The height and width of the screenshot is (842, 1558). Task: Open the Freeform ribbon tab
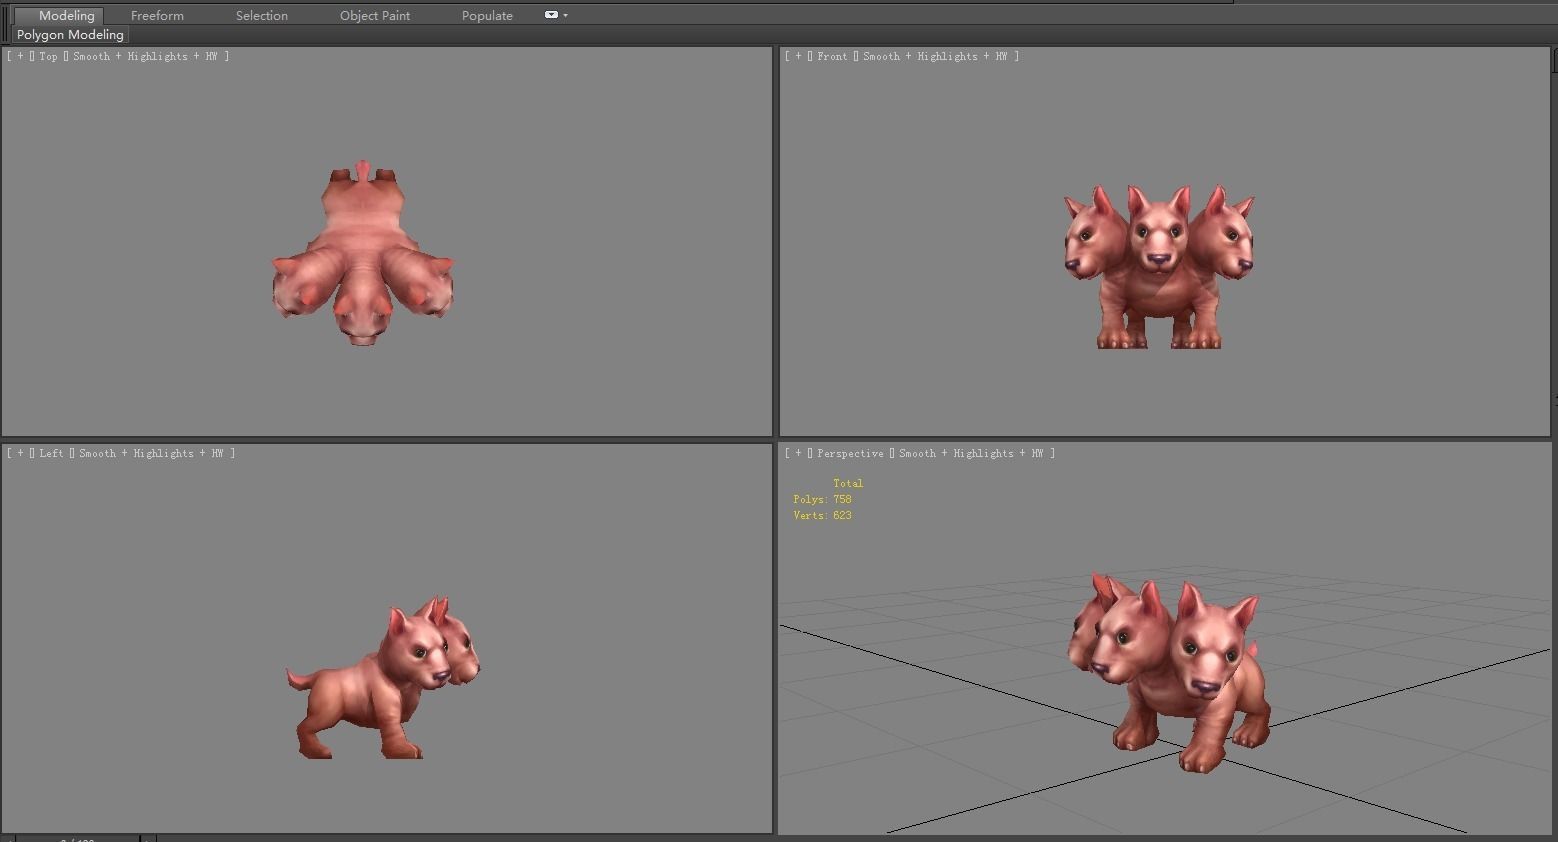[157, 15]
